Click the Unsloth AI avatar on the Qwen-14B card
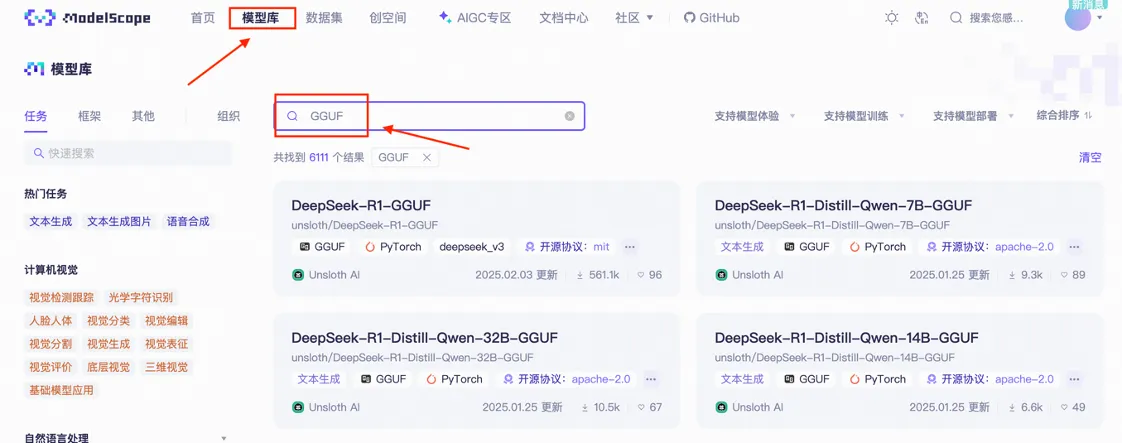Image resolution: width=1122 pixels, height=444 pixels. pos(721,407)
